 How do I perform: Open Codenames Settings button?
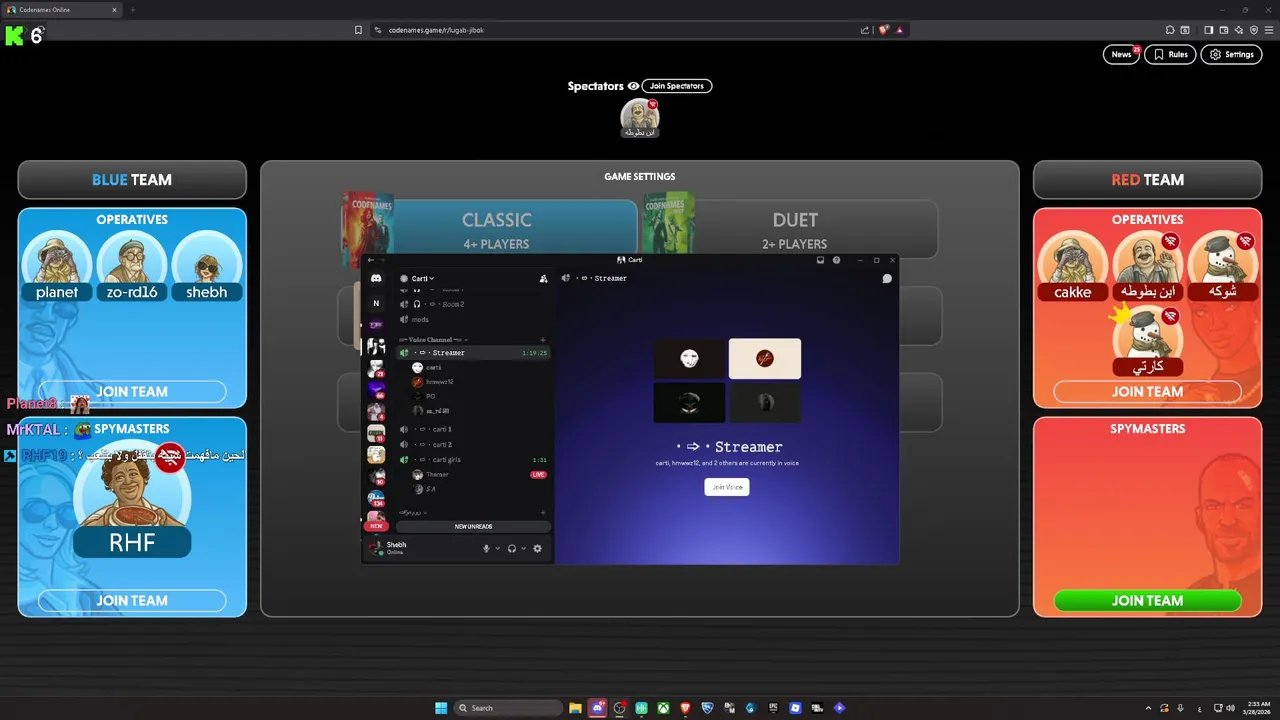click(x=1231, y=54)
